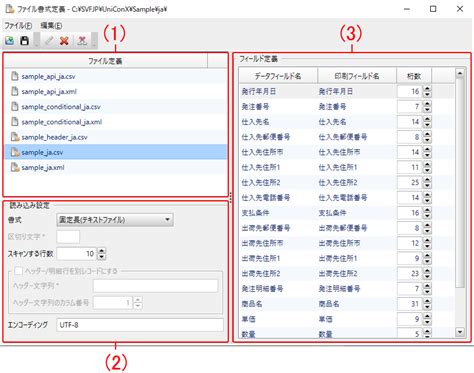
Task: Click the 発注明細番号 print field name cell
Action: pos(357,289)
